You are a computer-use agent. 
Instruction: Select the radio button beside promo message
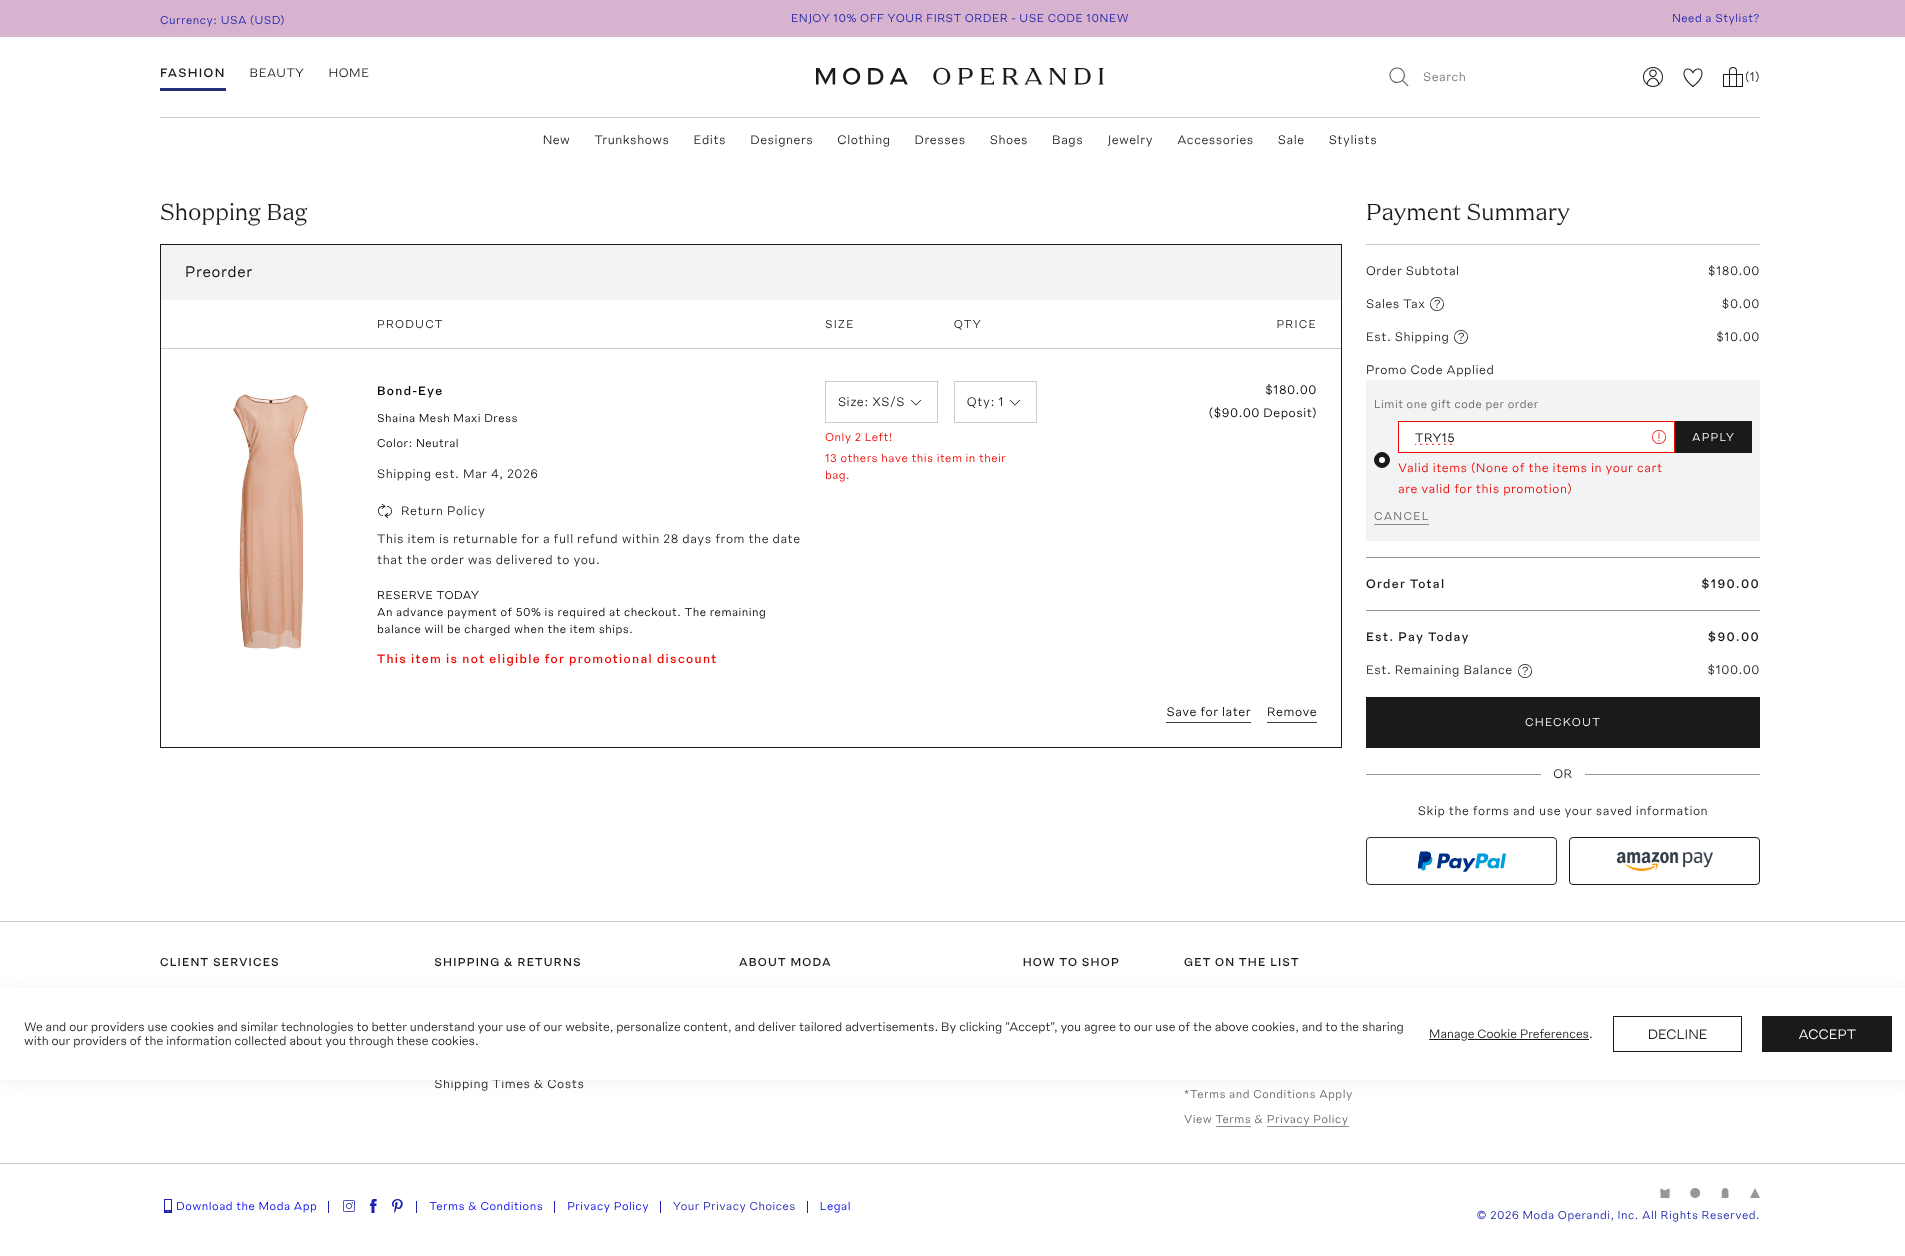click(x=1382, y=460)
